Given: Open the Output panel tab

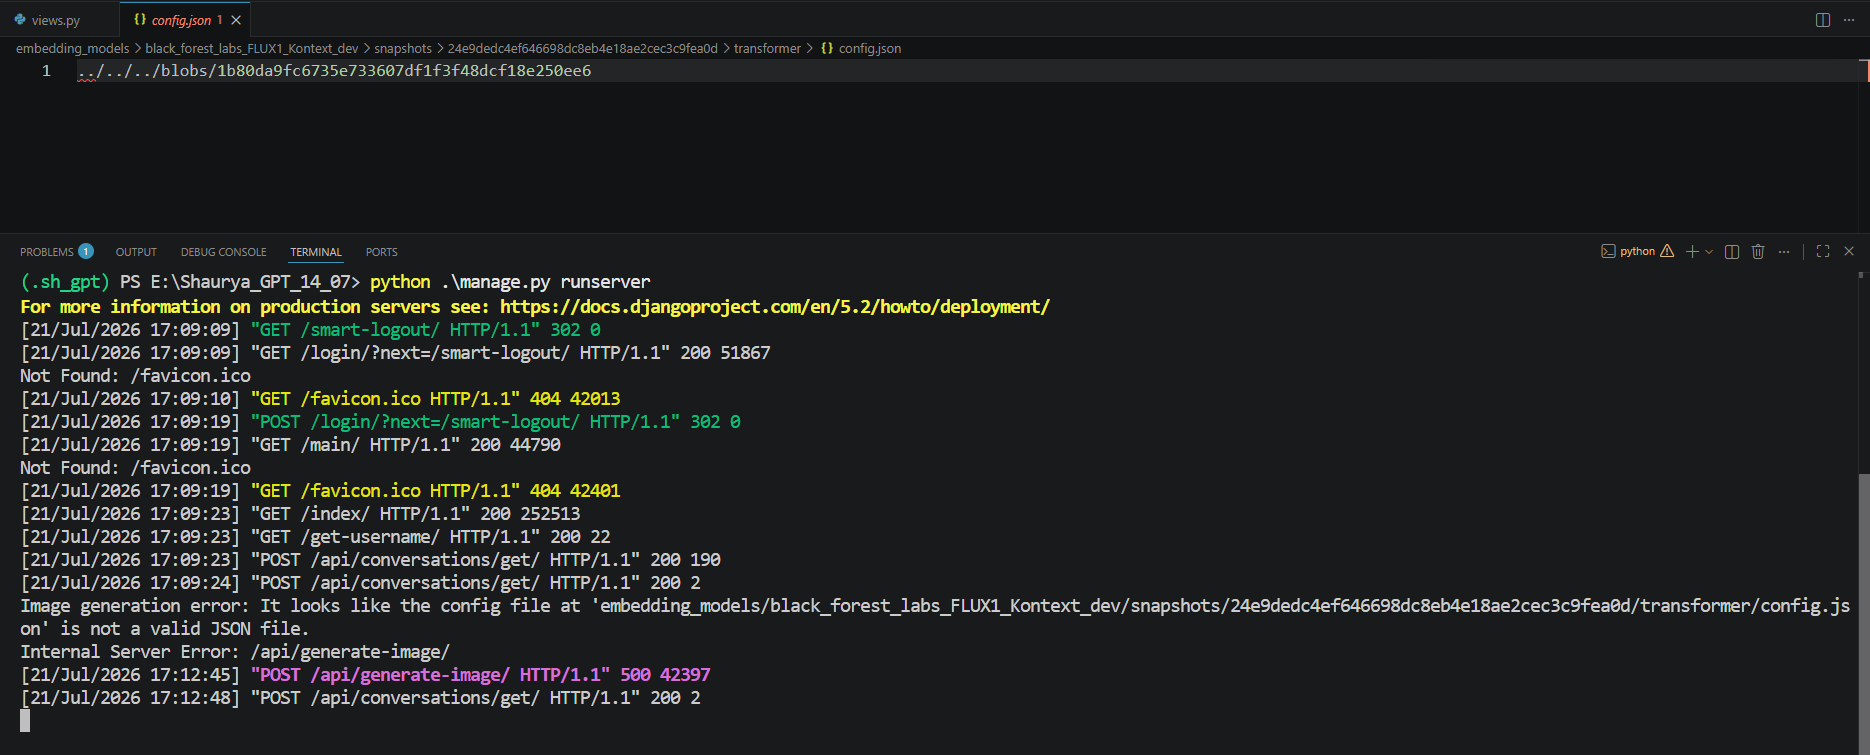Looking at the screenshot, I should (136, 252).
